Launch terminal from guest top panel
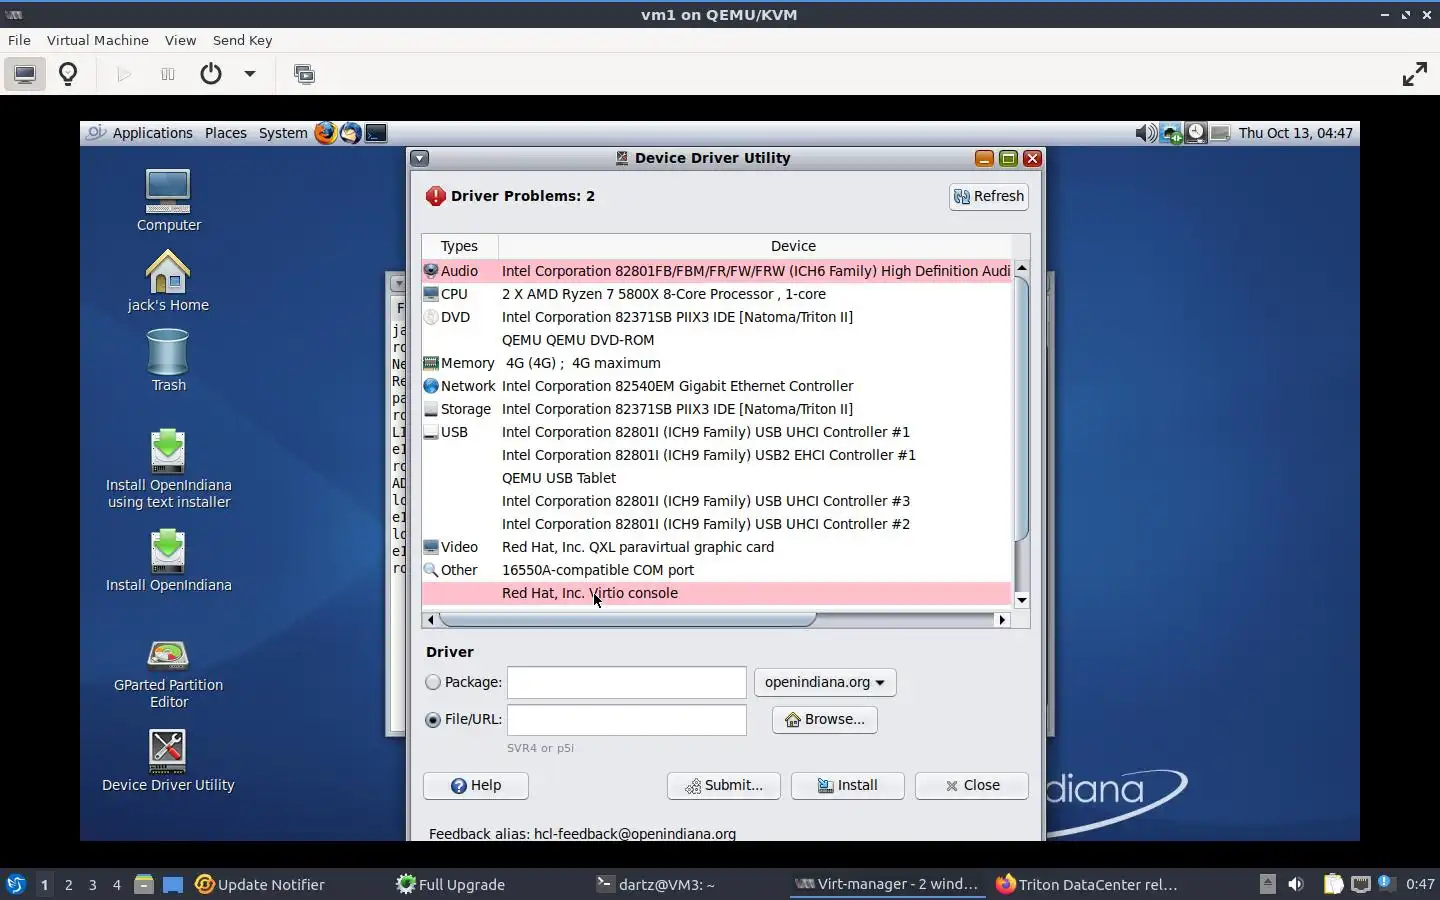 pyautogui.click(x=376, y=133)
